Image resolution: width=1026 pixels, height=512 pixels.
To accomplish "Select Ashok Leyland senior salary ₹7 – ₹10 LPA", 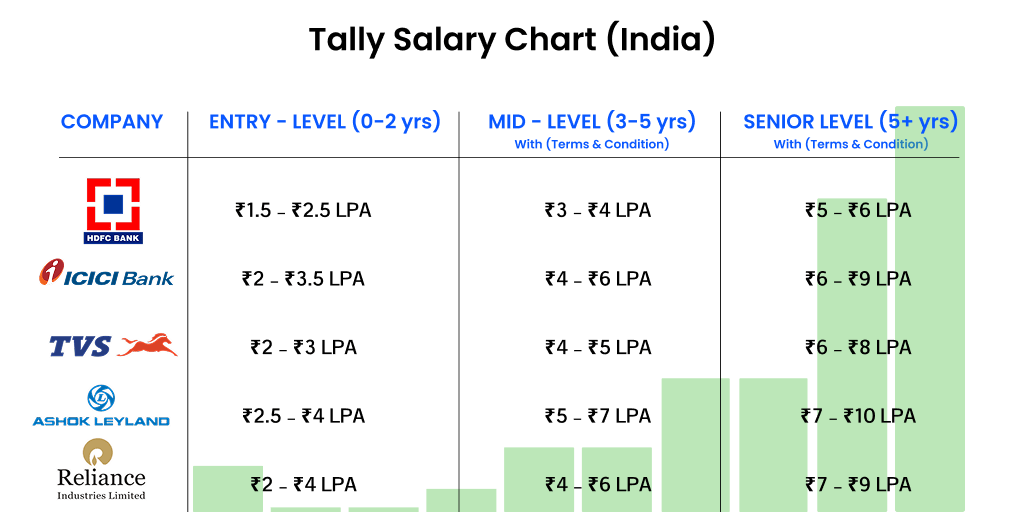I will (x=858, y=415).
